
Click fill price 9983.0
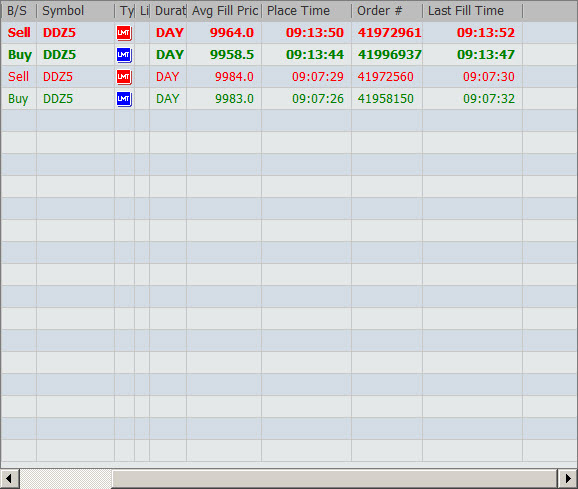pyautogui.click(x=234, y=99)
